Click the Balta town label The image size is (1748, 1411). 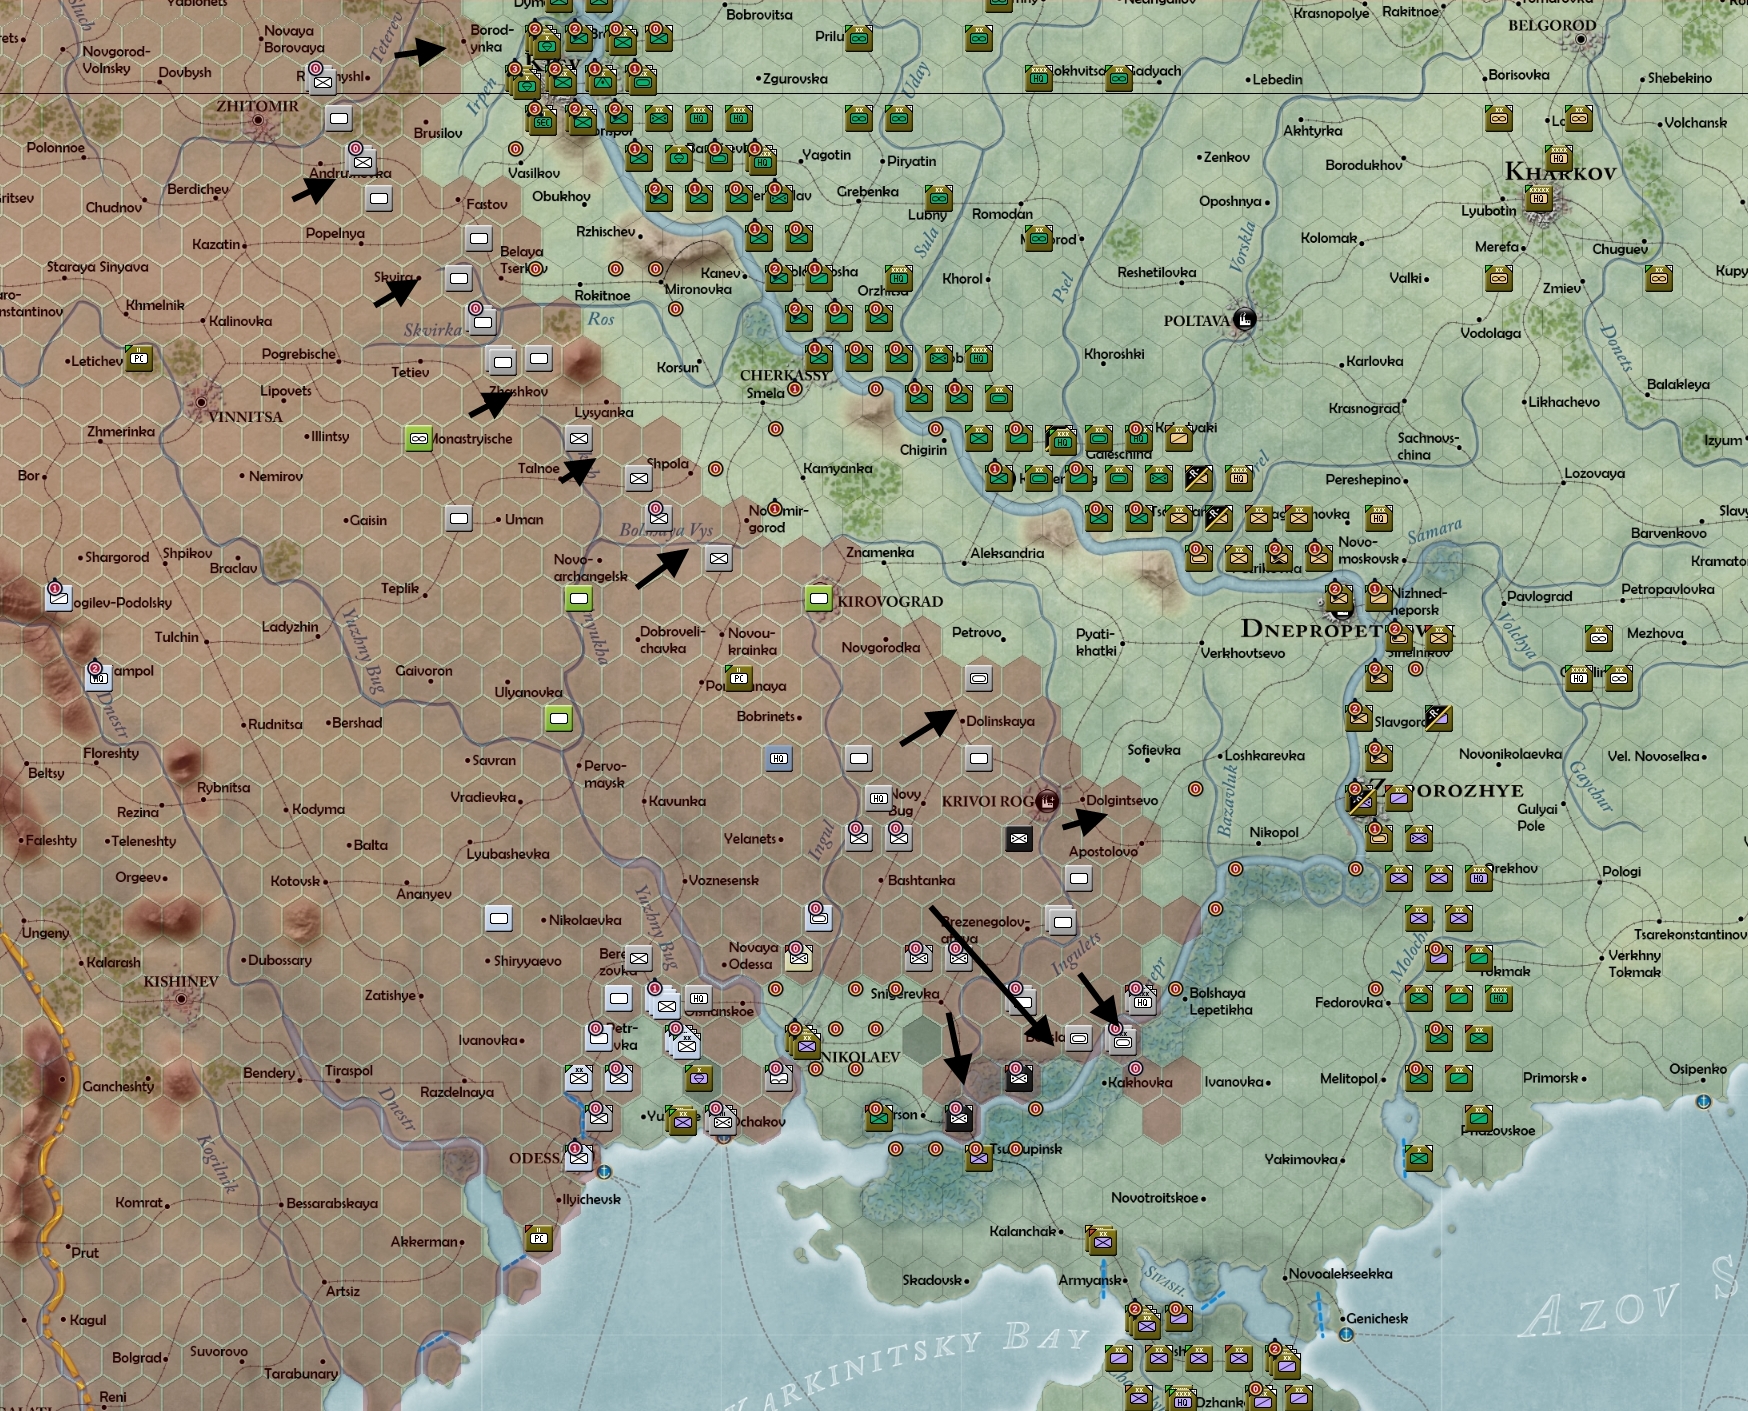[371, 845]
